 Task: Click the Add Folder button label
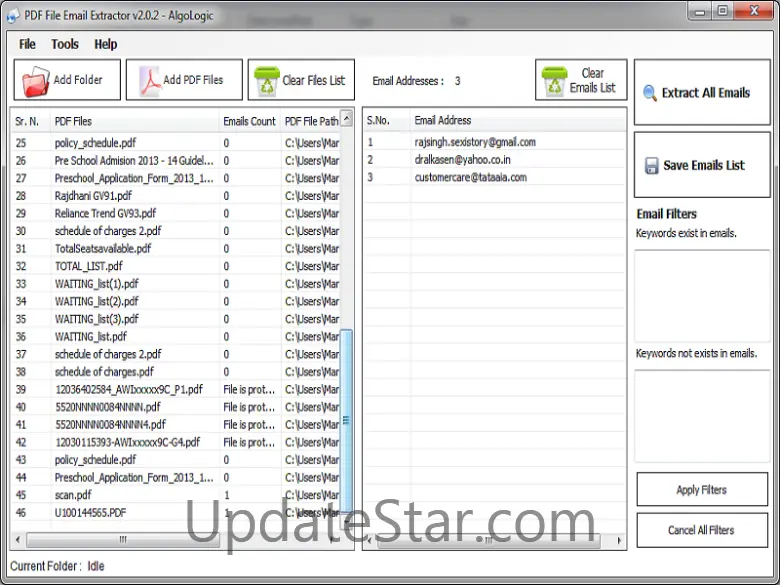pos(78,80)
